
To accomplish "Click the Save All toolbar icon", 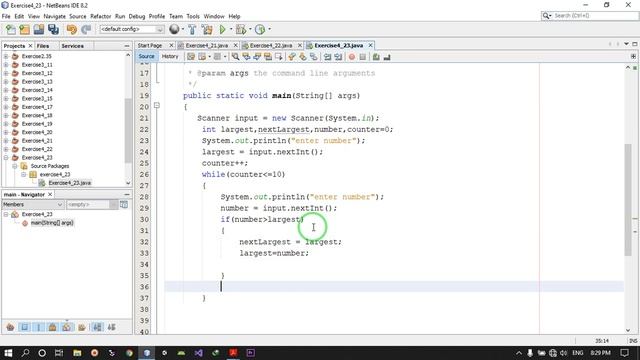I will [53, 29].
